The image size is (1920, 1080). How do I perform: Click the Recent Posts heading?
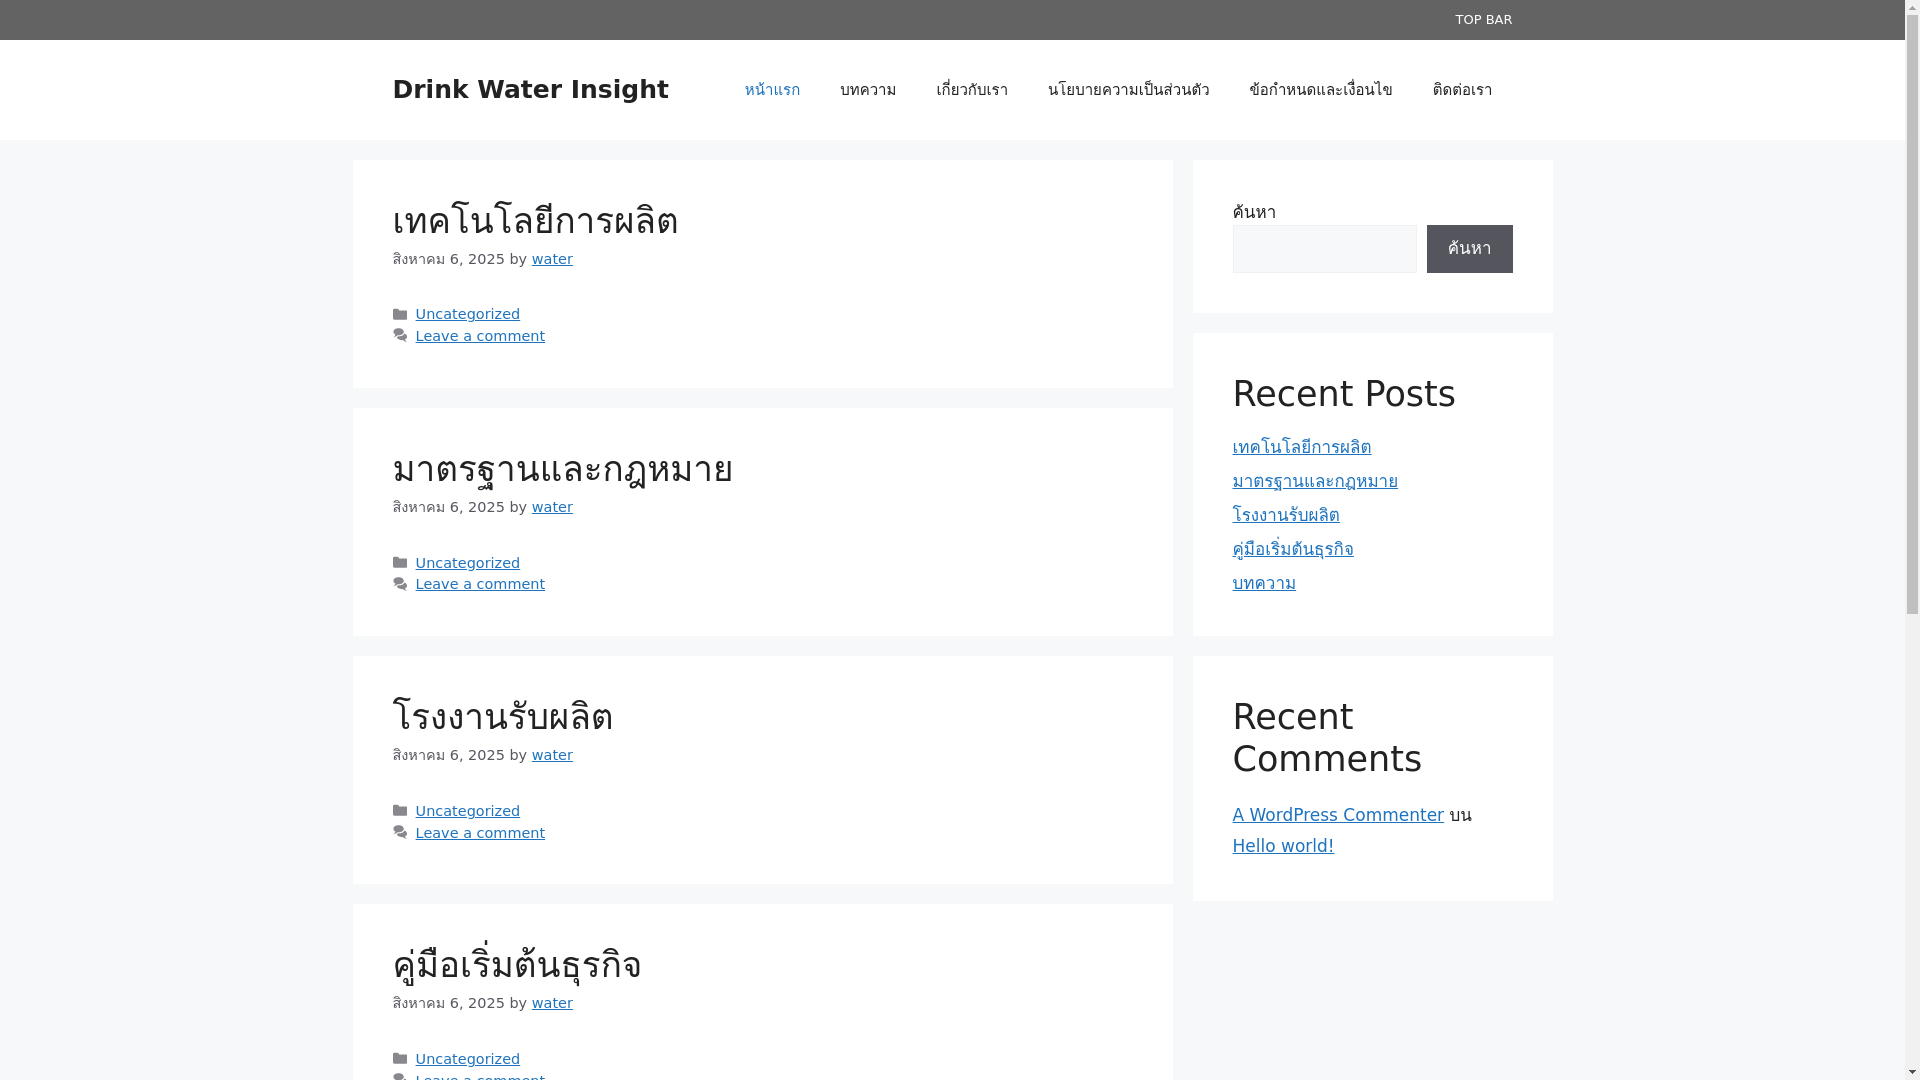1343,394
